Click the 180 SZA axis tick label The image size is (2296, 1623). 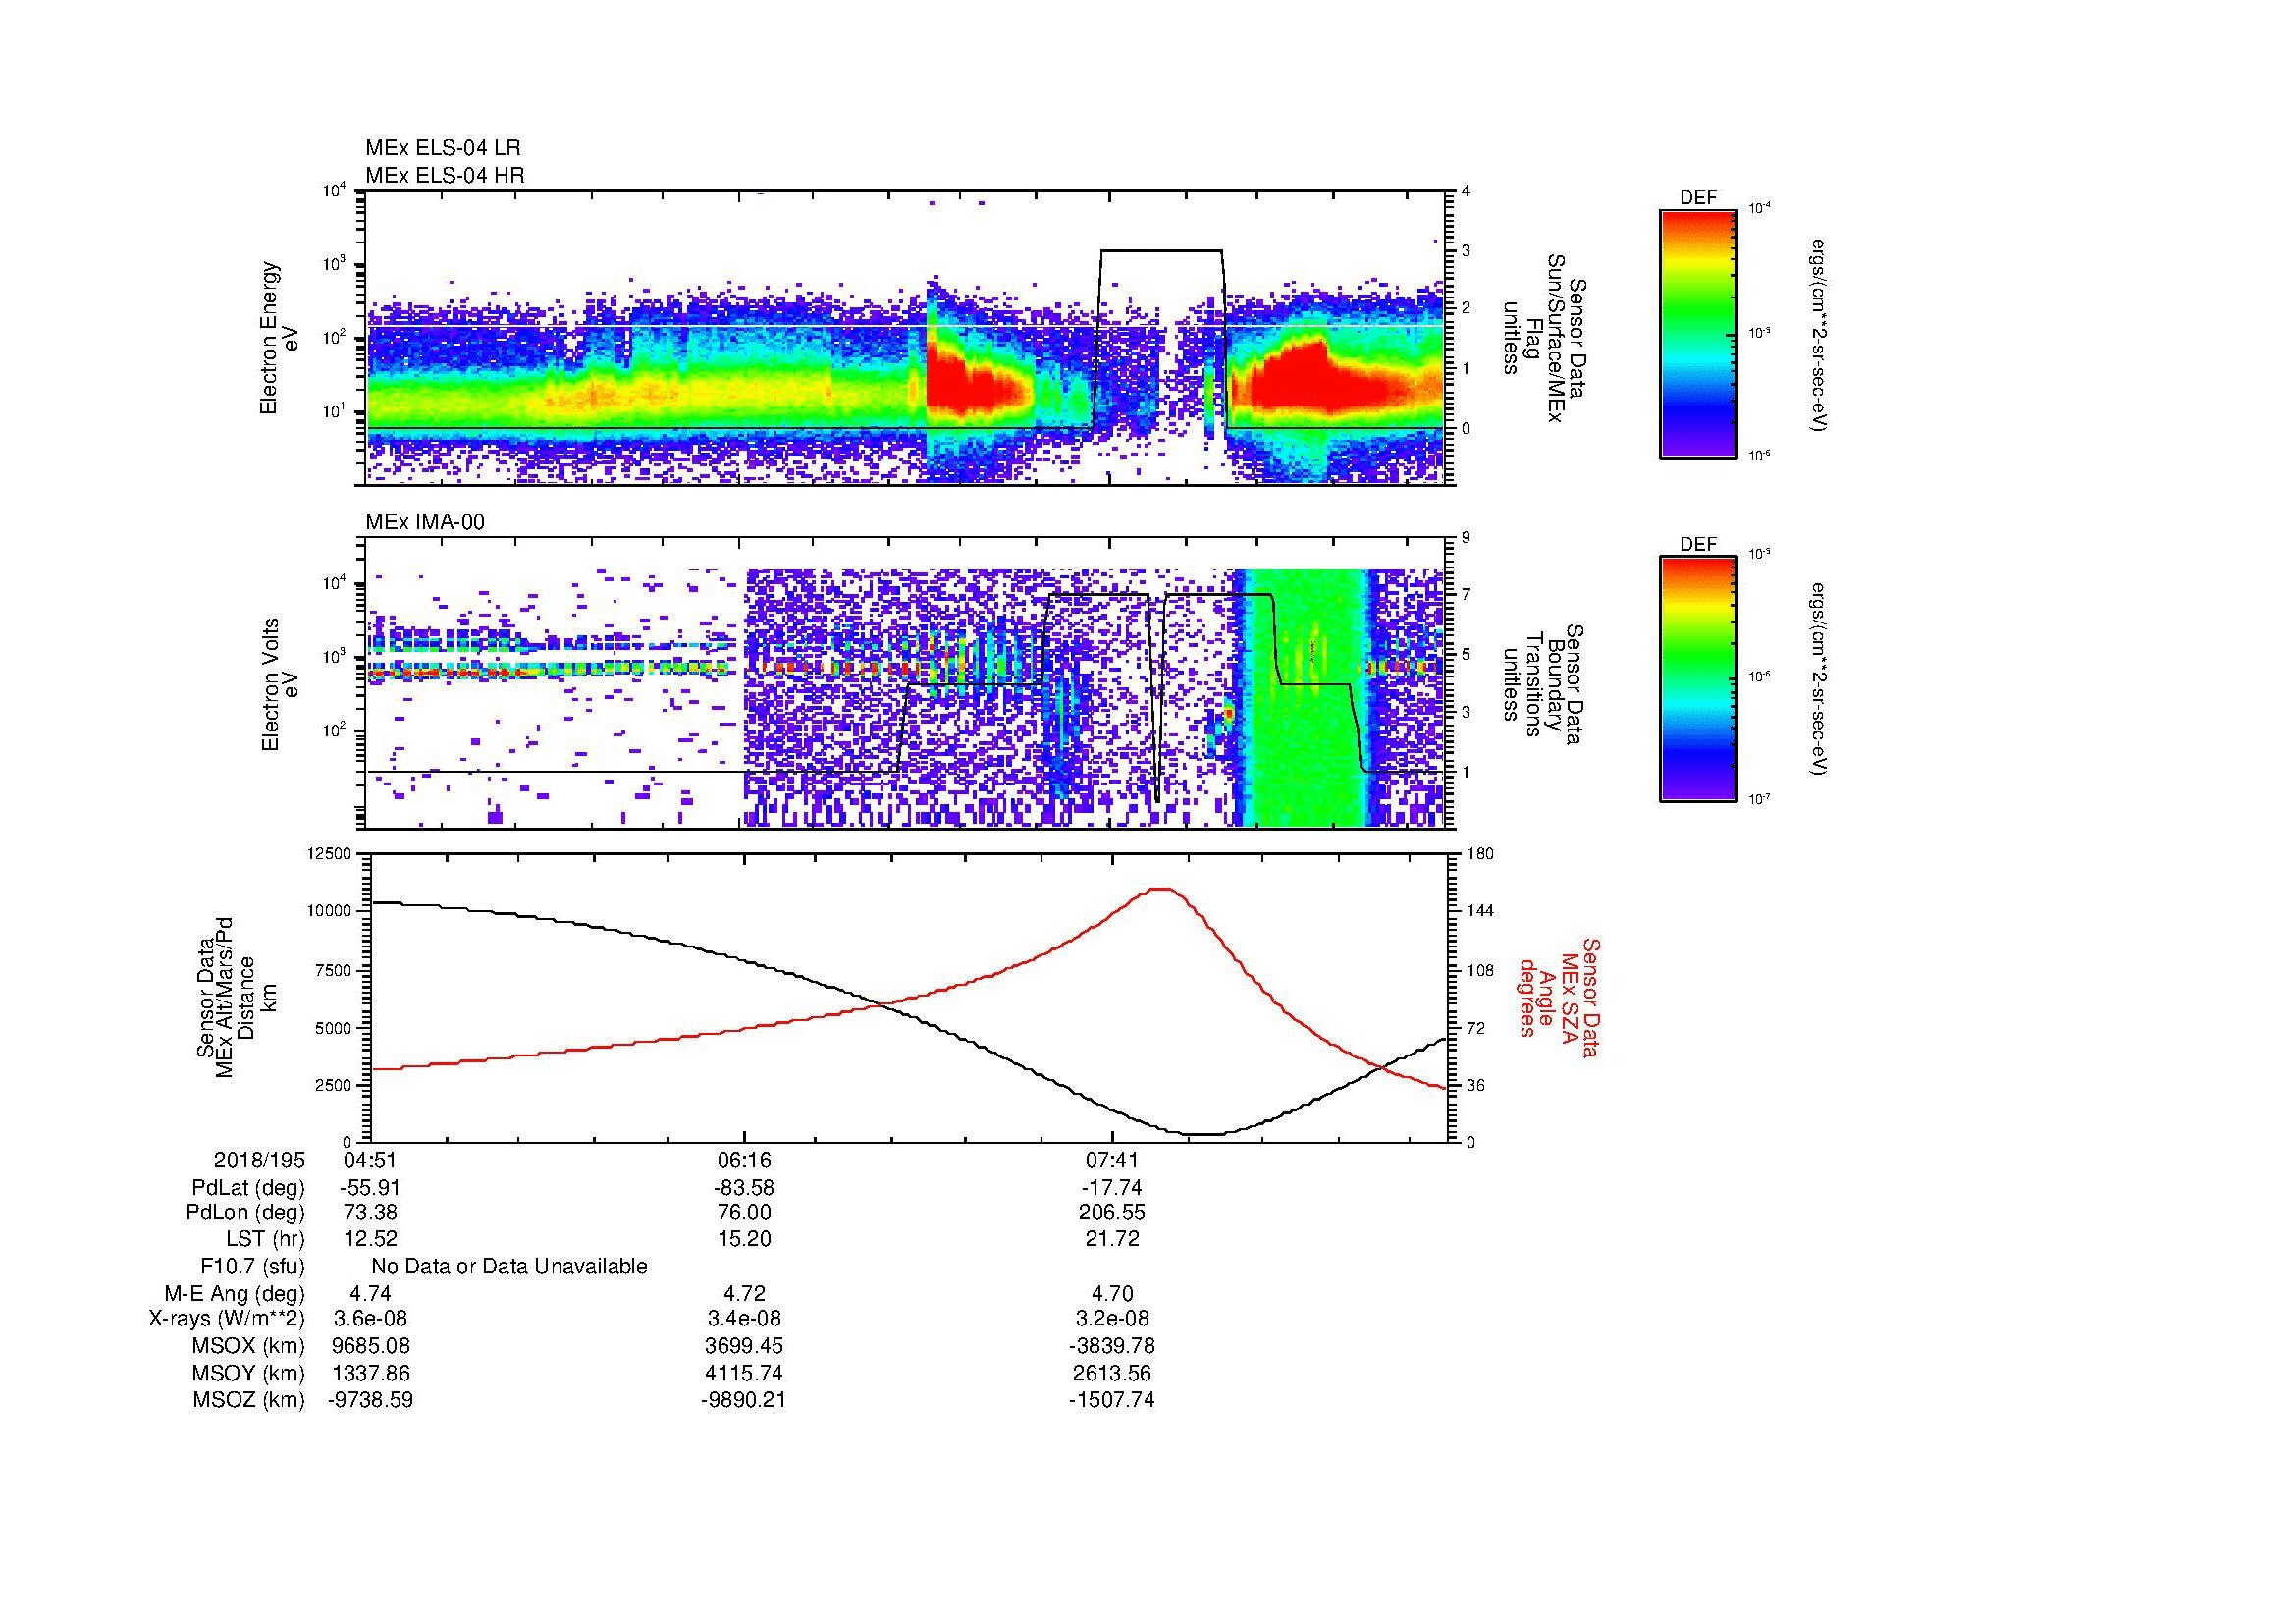(1480, 854)
